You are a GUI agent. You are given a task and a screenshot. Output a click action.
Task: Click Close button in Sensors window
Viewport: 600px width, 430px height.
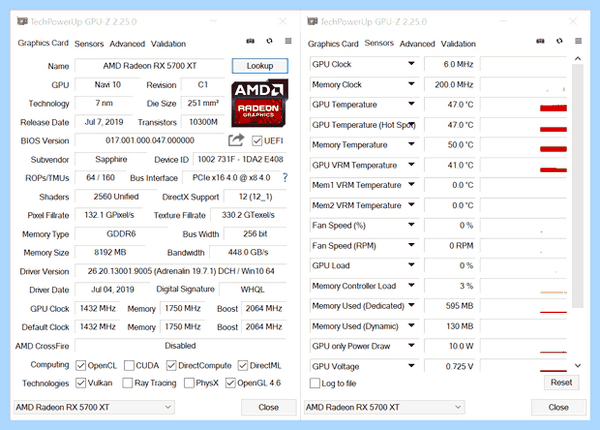[558, 407]
